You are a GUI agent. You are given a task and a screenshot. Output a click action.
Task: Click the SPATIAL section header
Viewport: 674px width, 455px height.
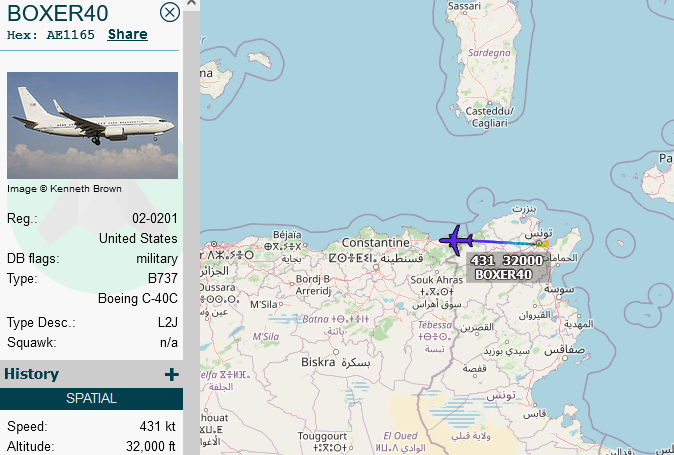(x=92, y=398)
